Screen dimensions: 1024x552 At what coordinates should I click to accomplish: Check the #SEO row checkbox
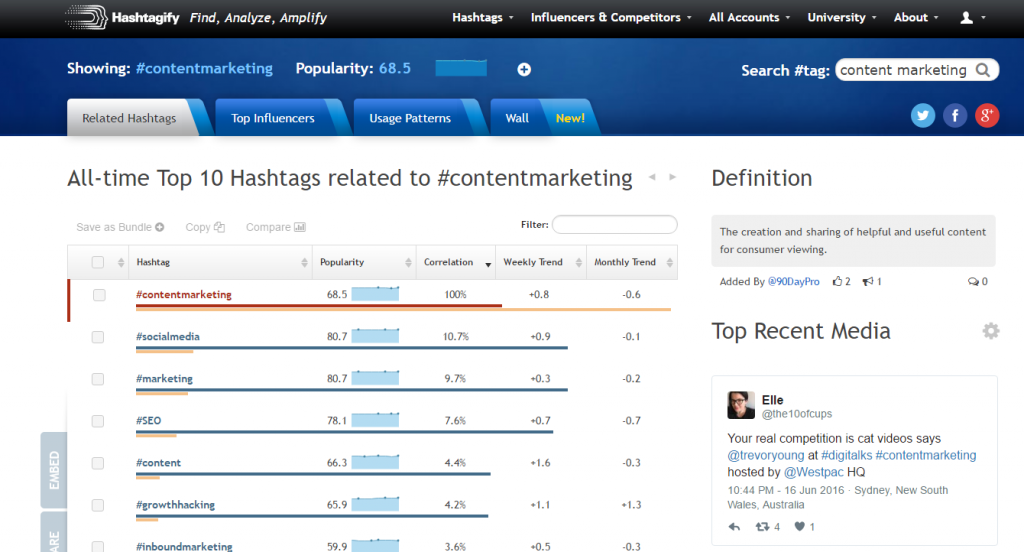[98, 421]
